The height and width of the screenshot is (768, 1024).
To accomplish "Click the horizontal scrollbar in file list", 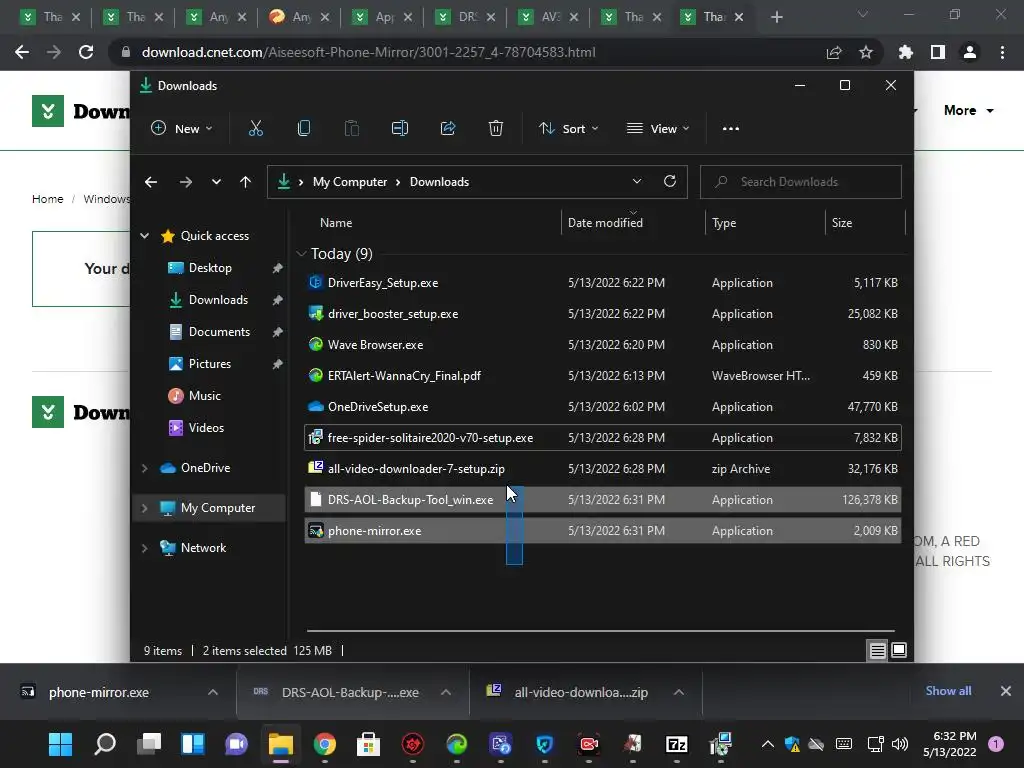I will tap(600, 632).
